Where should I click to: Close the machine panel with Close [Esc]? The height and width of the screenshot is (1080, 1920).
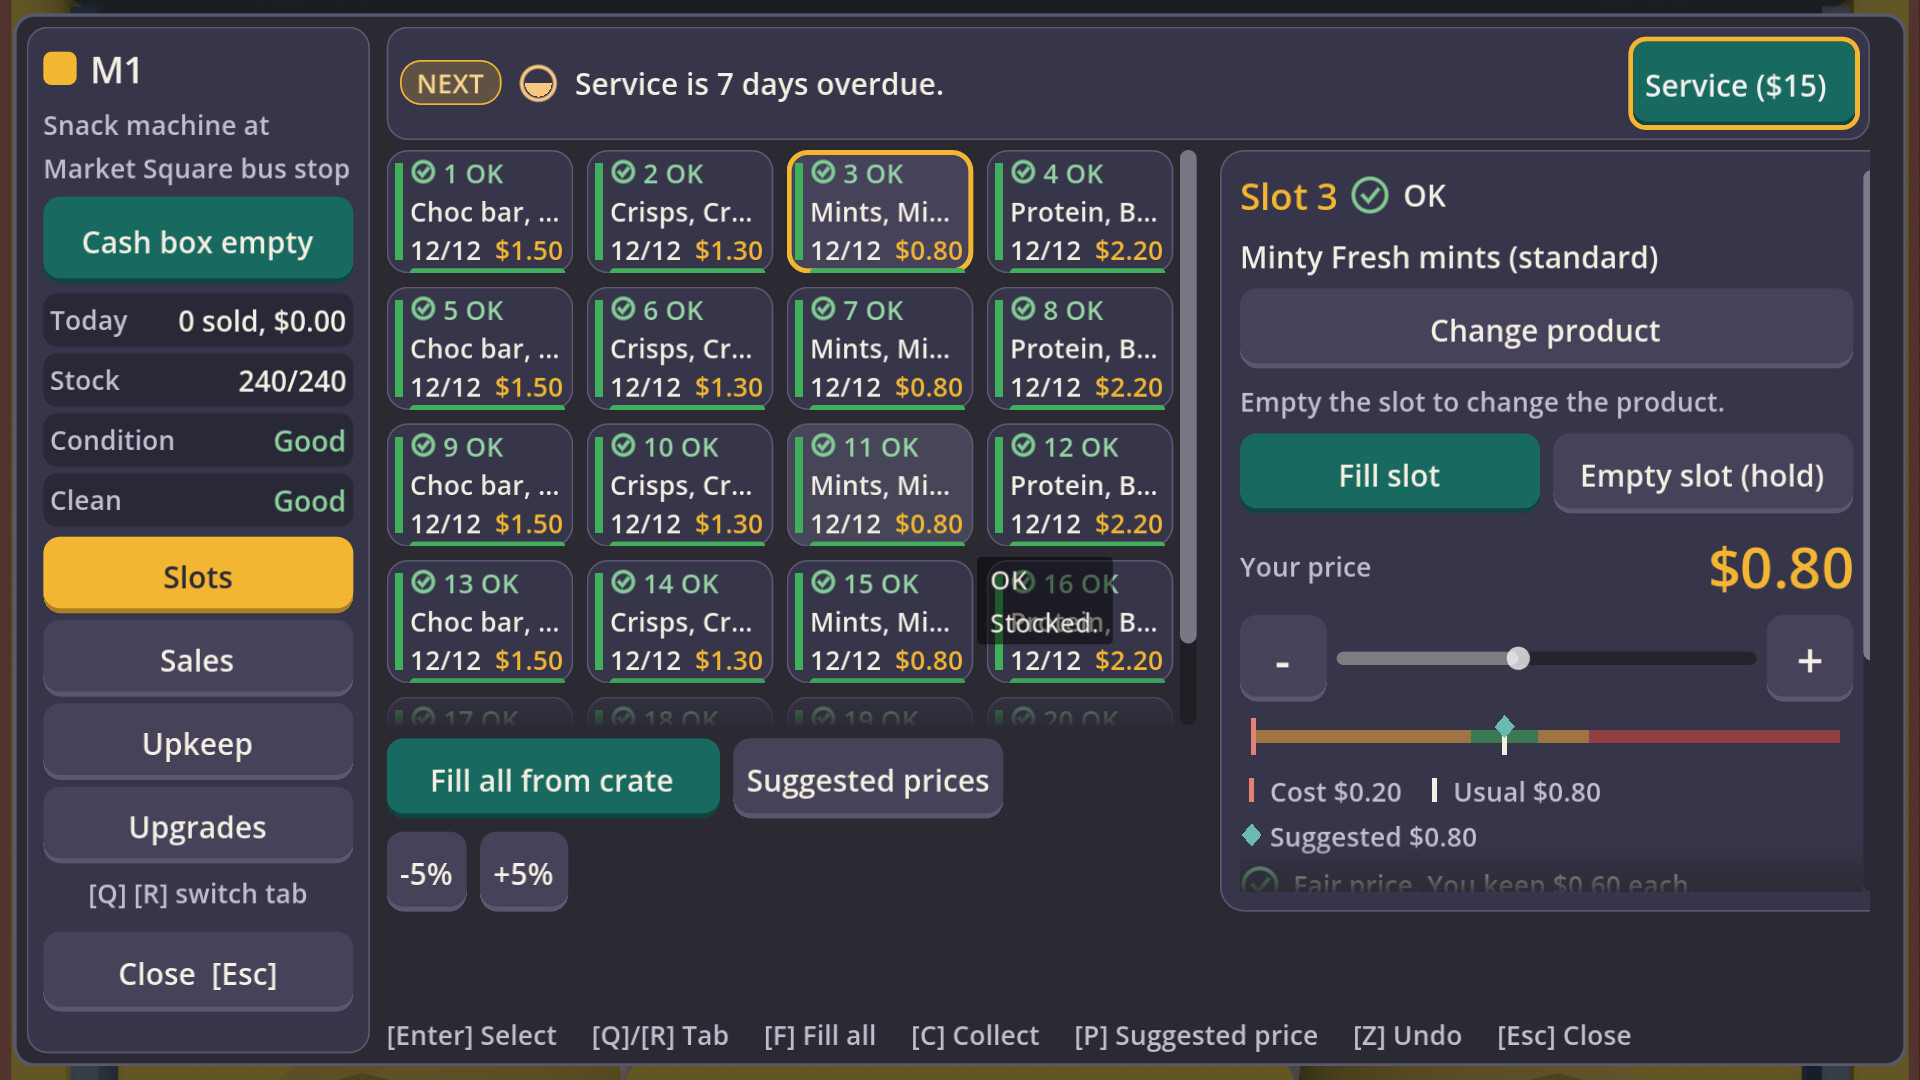(198, 972)
